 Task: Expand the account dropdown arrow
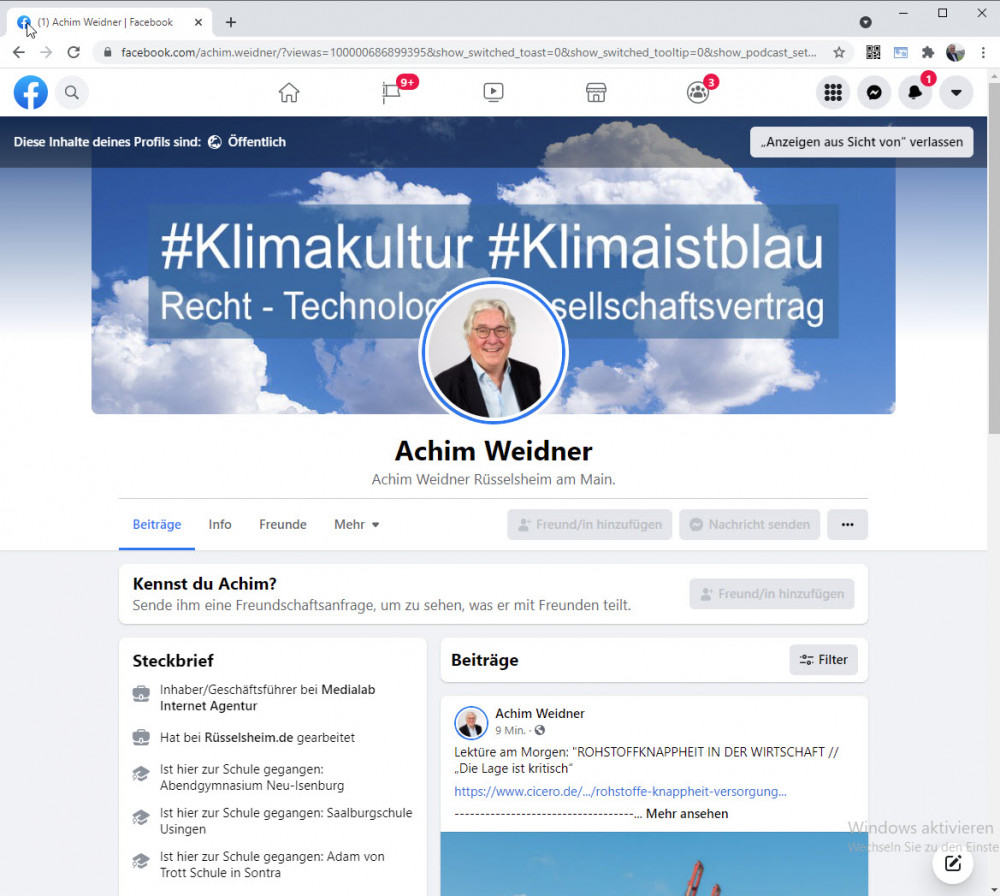[956, 93]
